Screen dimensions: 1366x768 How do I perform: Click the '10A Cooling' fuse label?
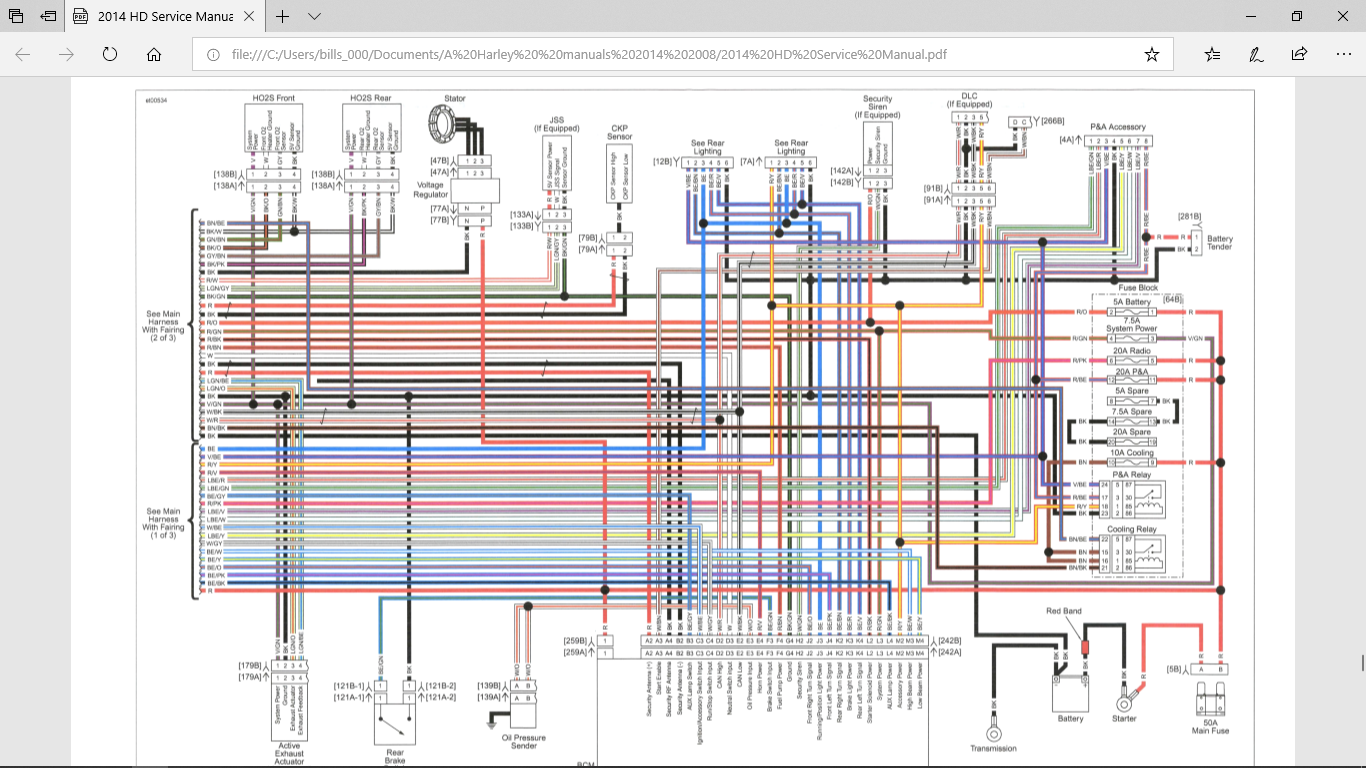[x=1133, y=453]
